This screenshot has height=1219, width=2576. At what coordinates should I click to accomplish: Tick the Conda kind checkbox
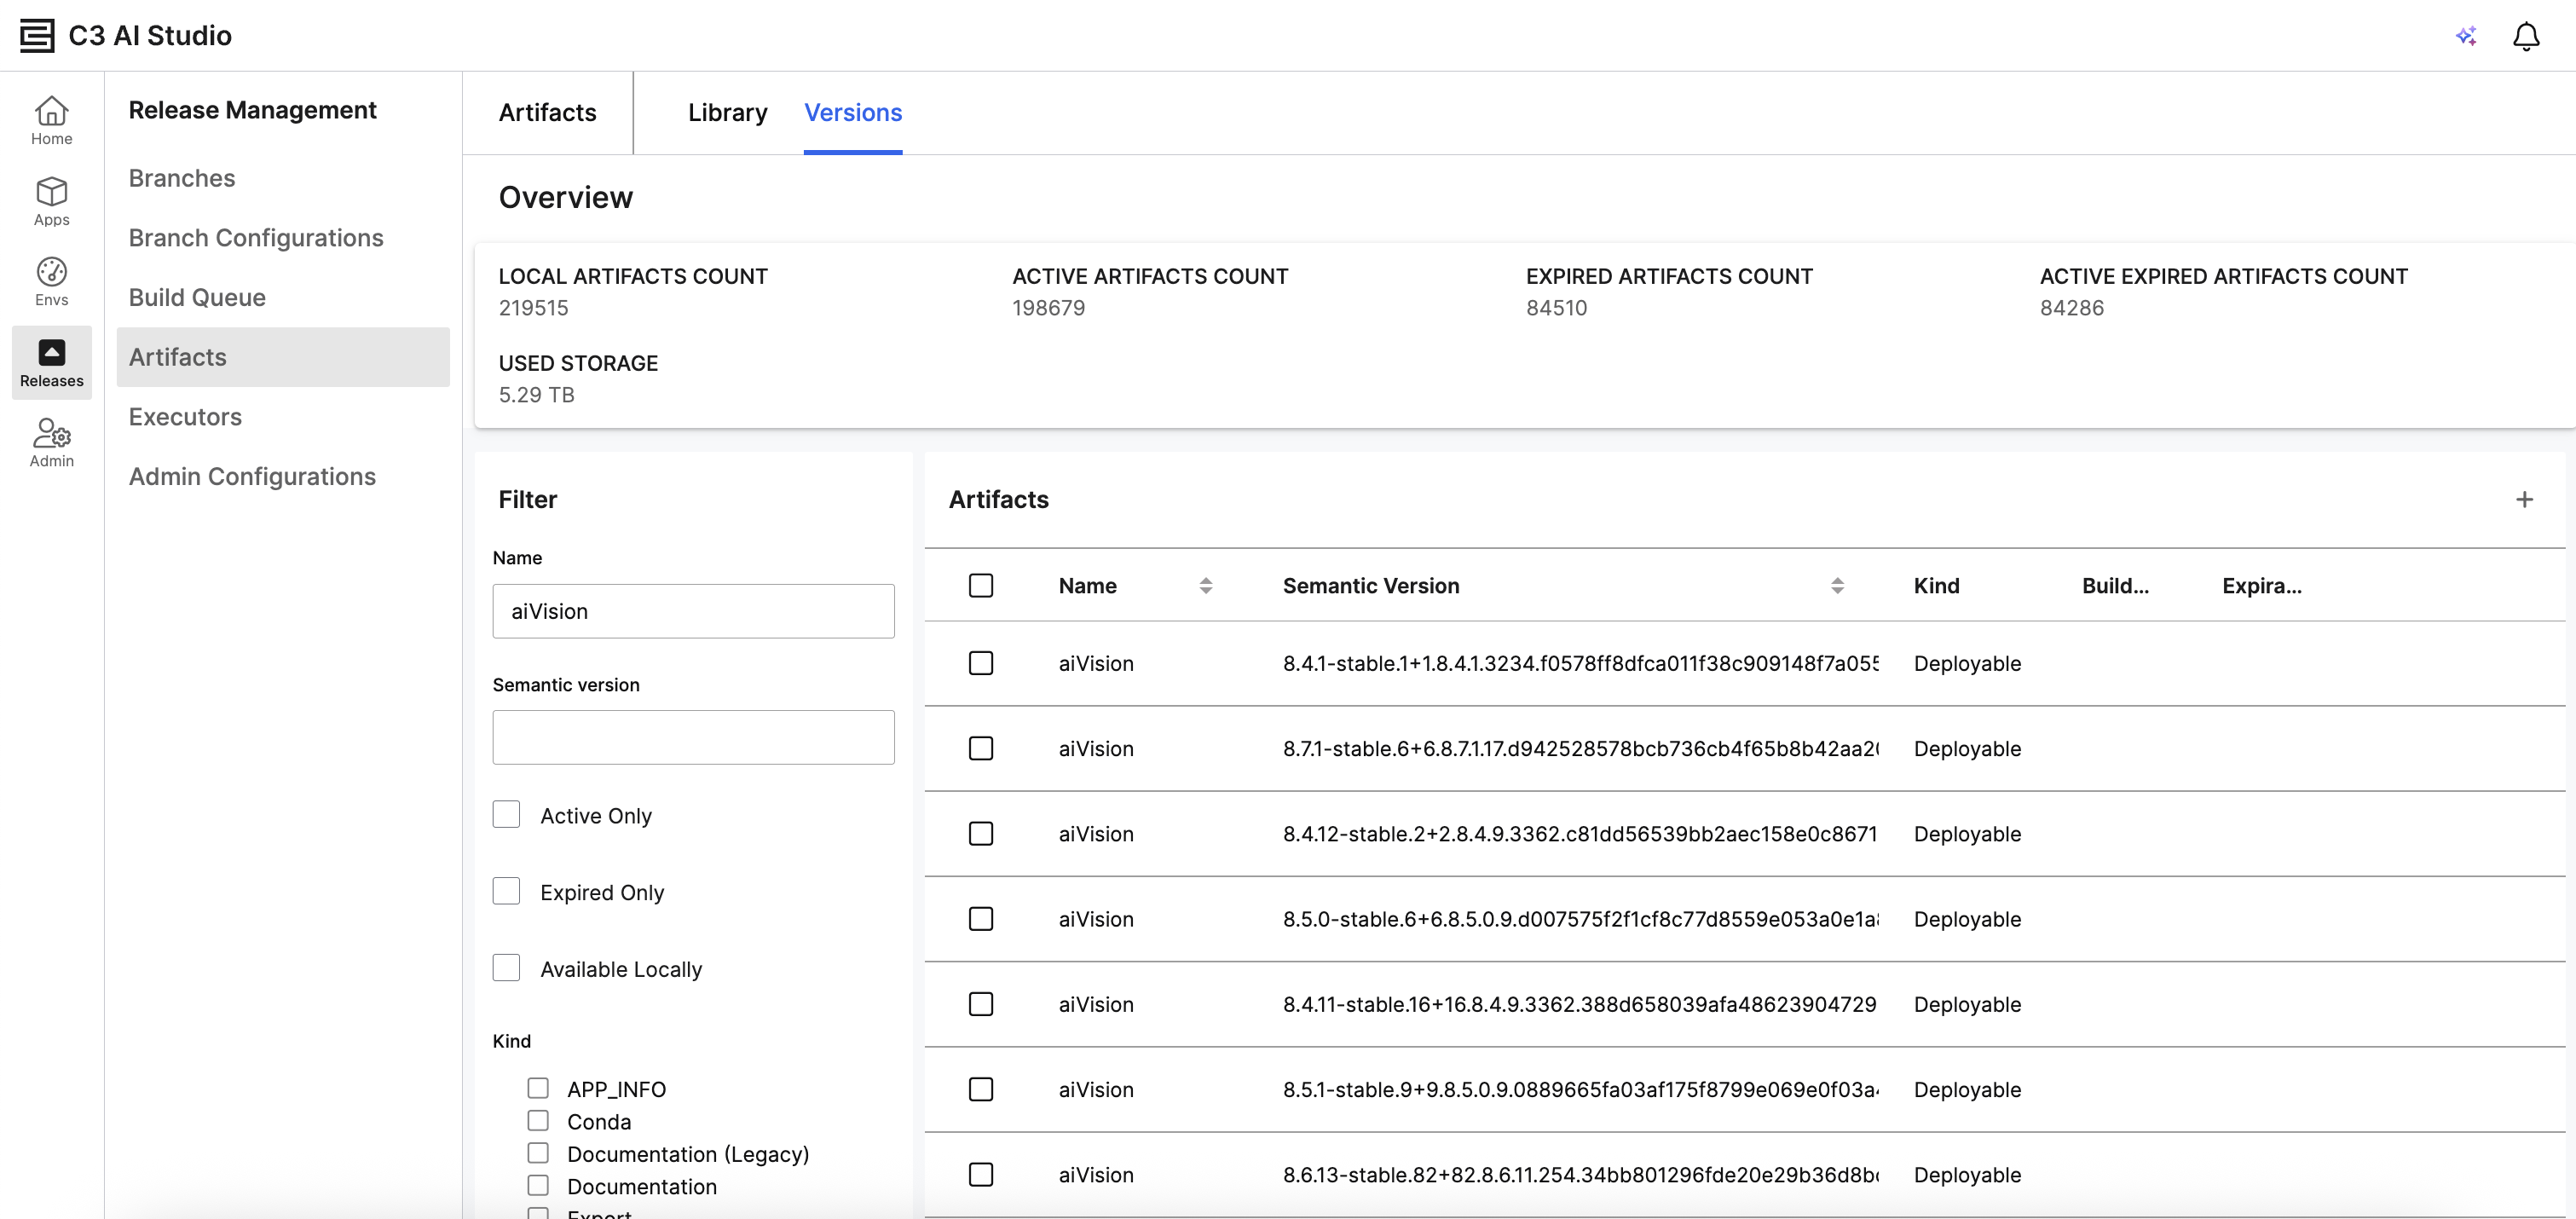pos(538,1120)
